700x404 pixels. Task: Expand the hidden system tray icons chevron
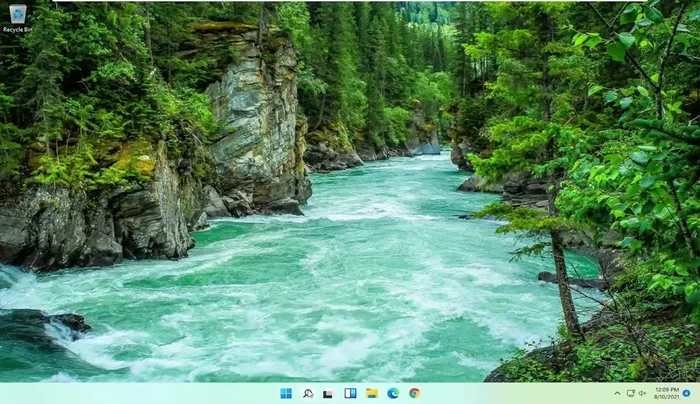617,393
